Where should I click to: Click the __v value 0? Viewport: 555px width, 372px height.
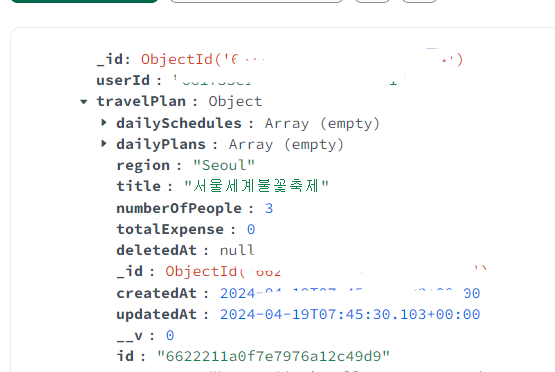(x=170, y=335)
